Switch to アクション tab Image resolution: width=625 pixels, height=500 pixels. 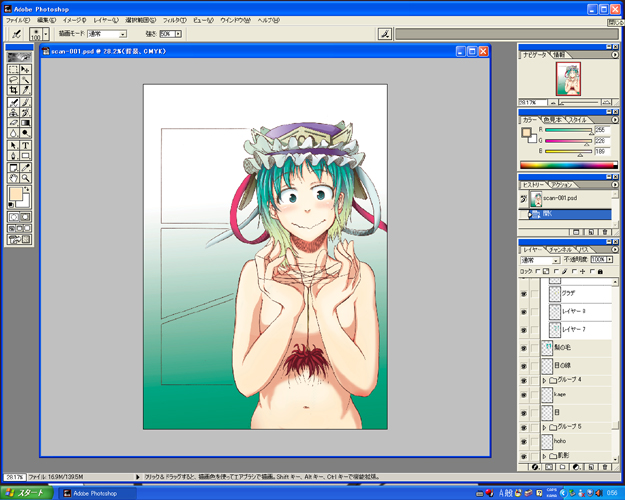(562, 185)
